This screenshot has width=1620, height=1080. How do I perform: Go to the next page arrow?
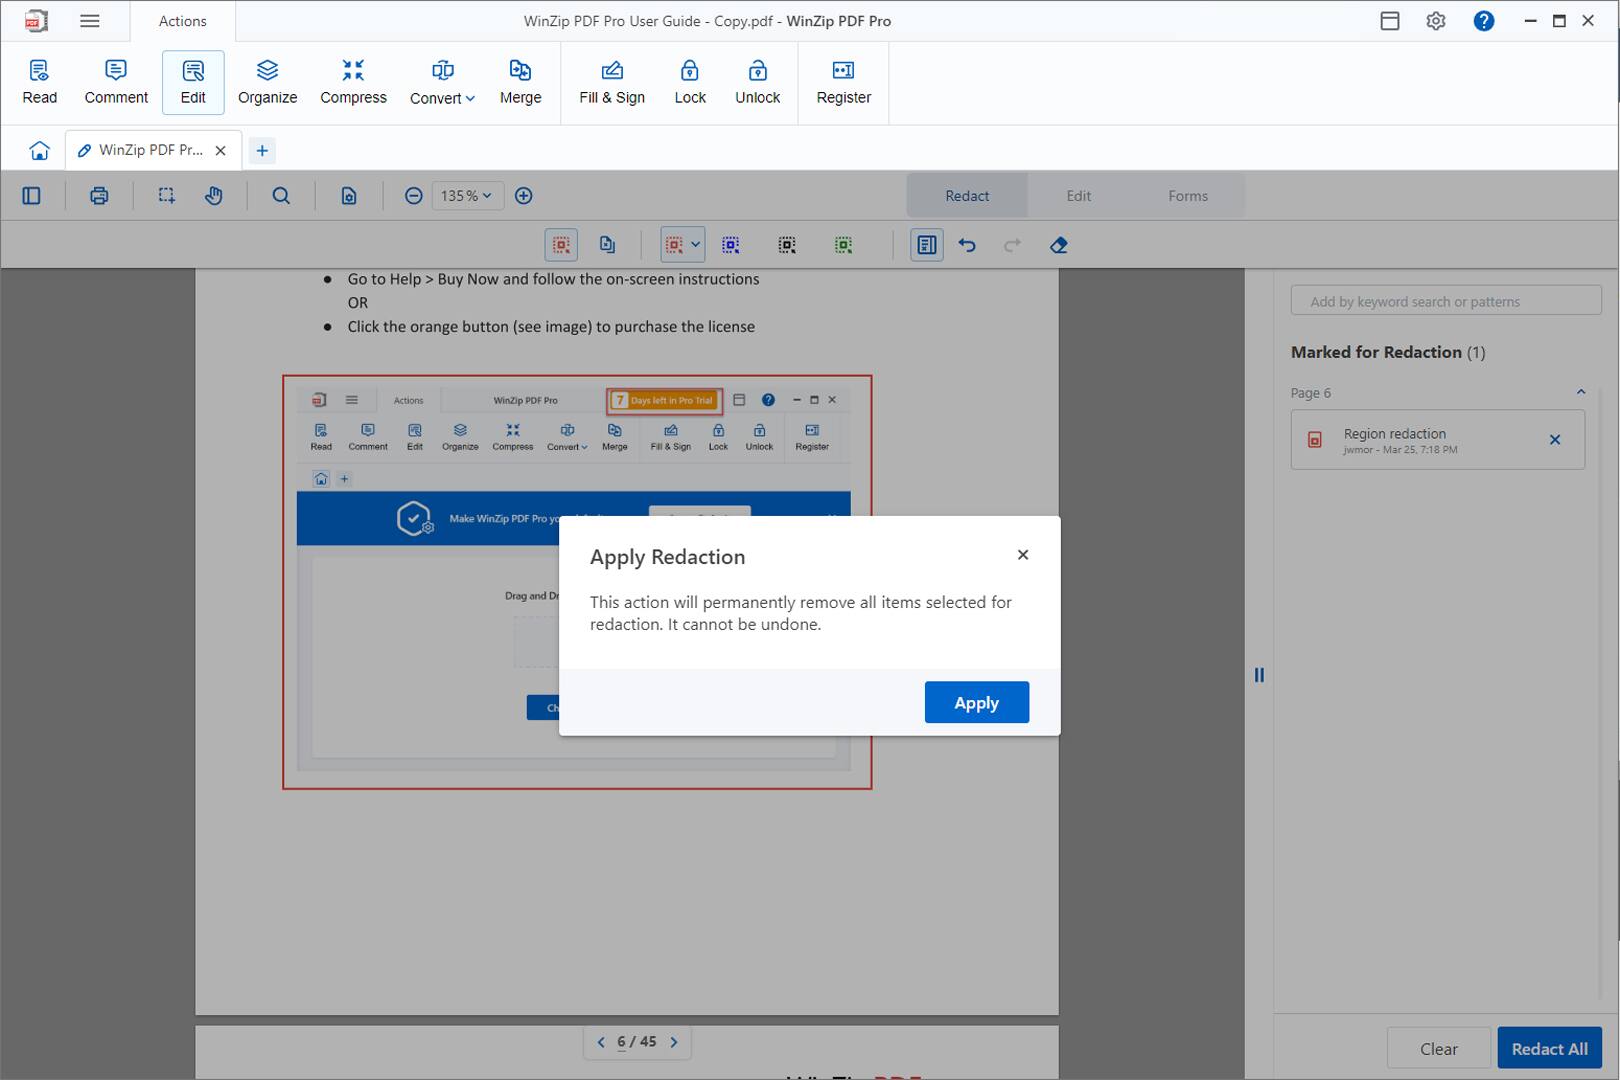[x=674, y=1042]
